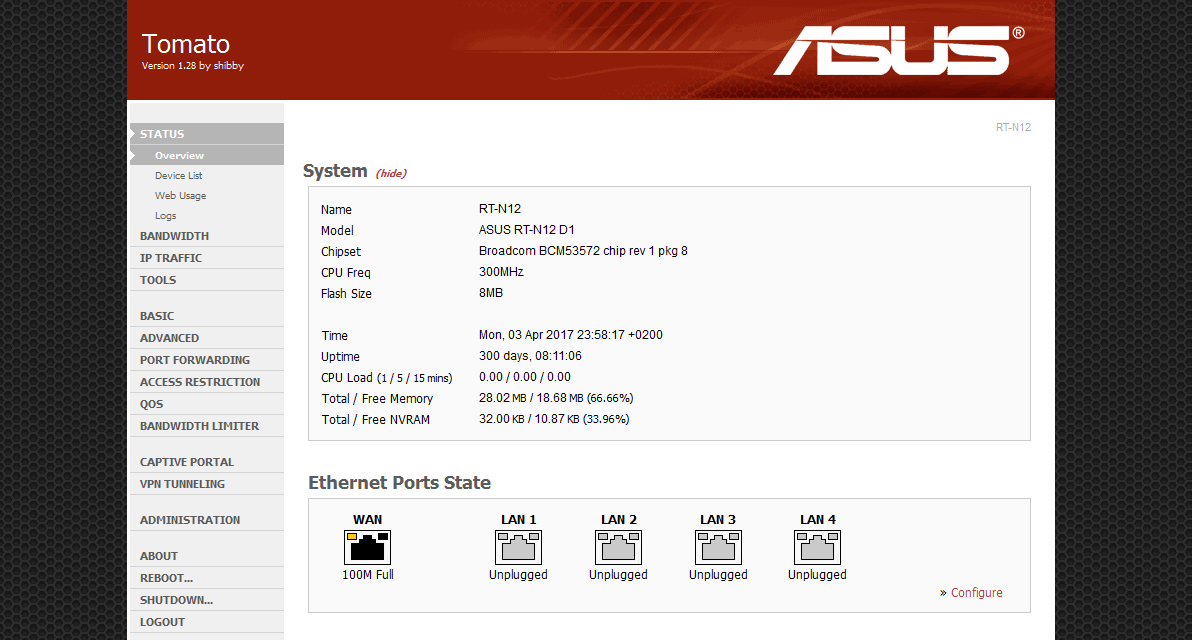Viewport: 1192px width, 640px height.
Task: Click the ASUS logo in header
Action: pyautogui.click(x=897, y=51)
